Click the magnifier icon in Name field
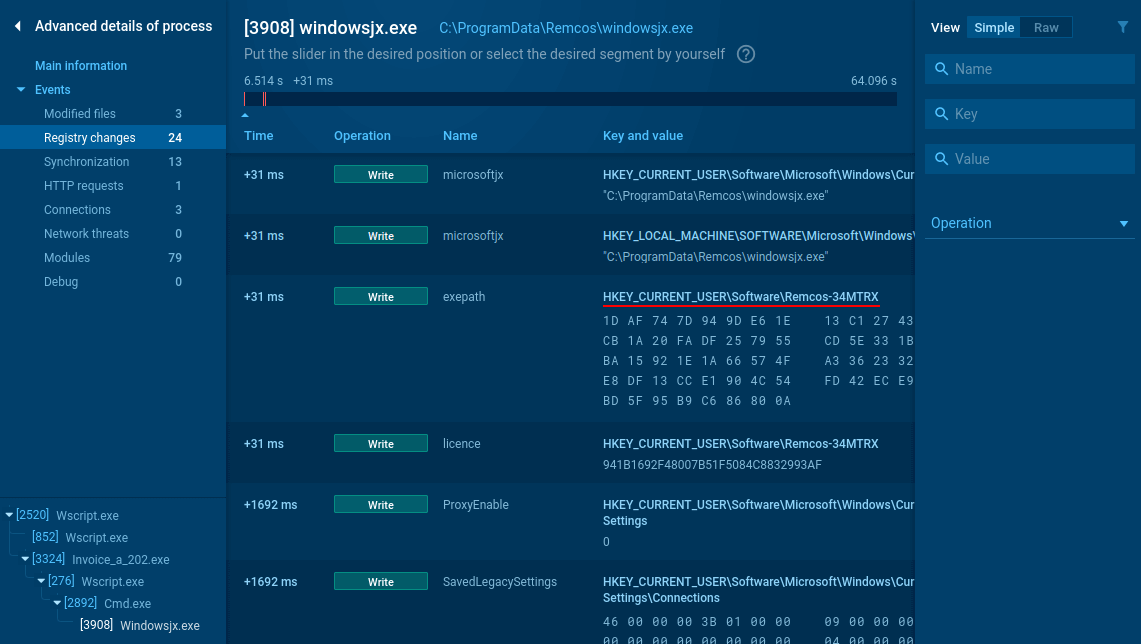Viewport: 1141px width, 644px height. tap(941, 69)
